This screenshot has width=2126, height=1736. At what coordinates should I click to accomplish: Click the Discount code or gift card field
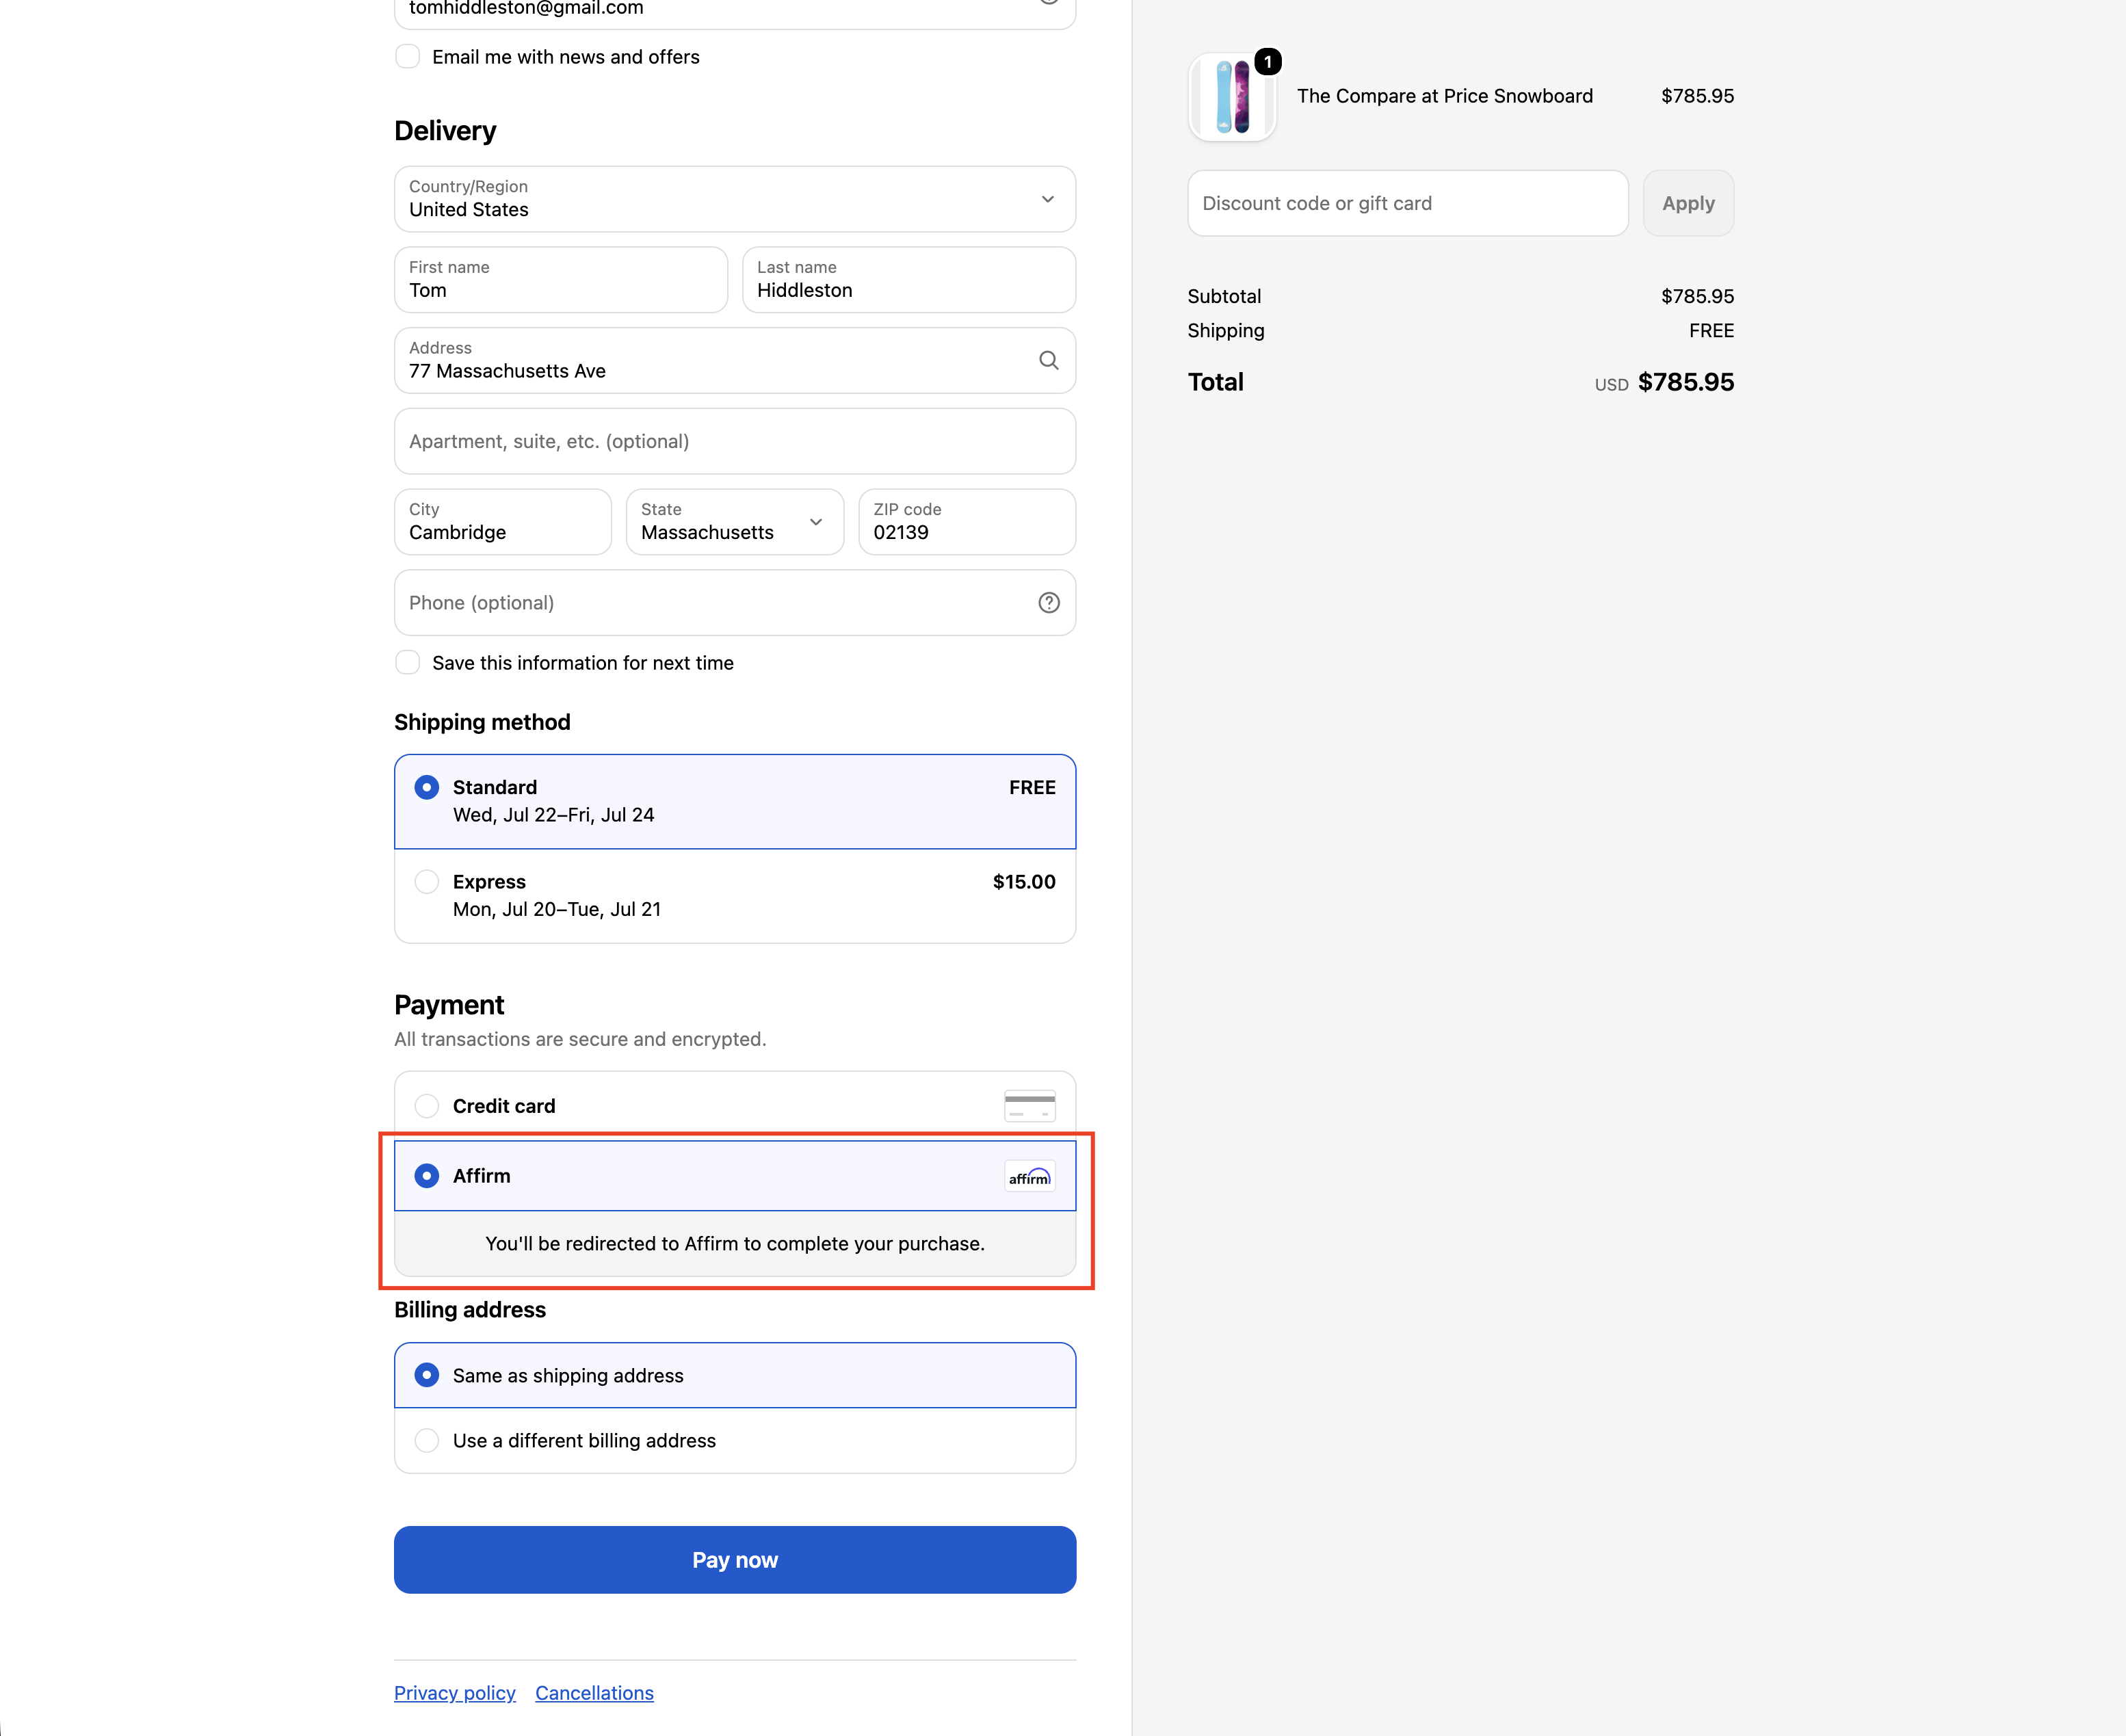[1408, 203]
